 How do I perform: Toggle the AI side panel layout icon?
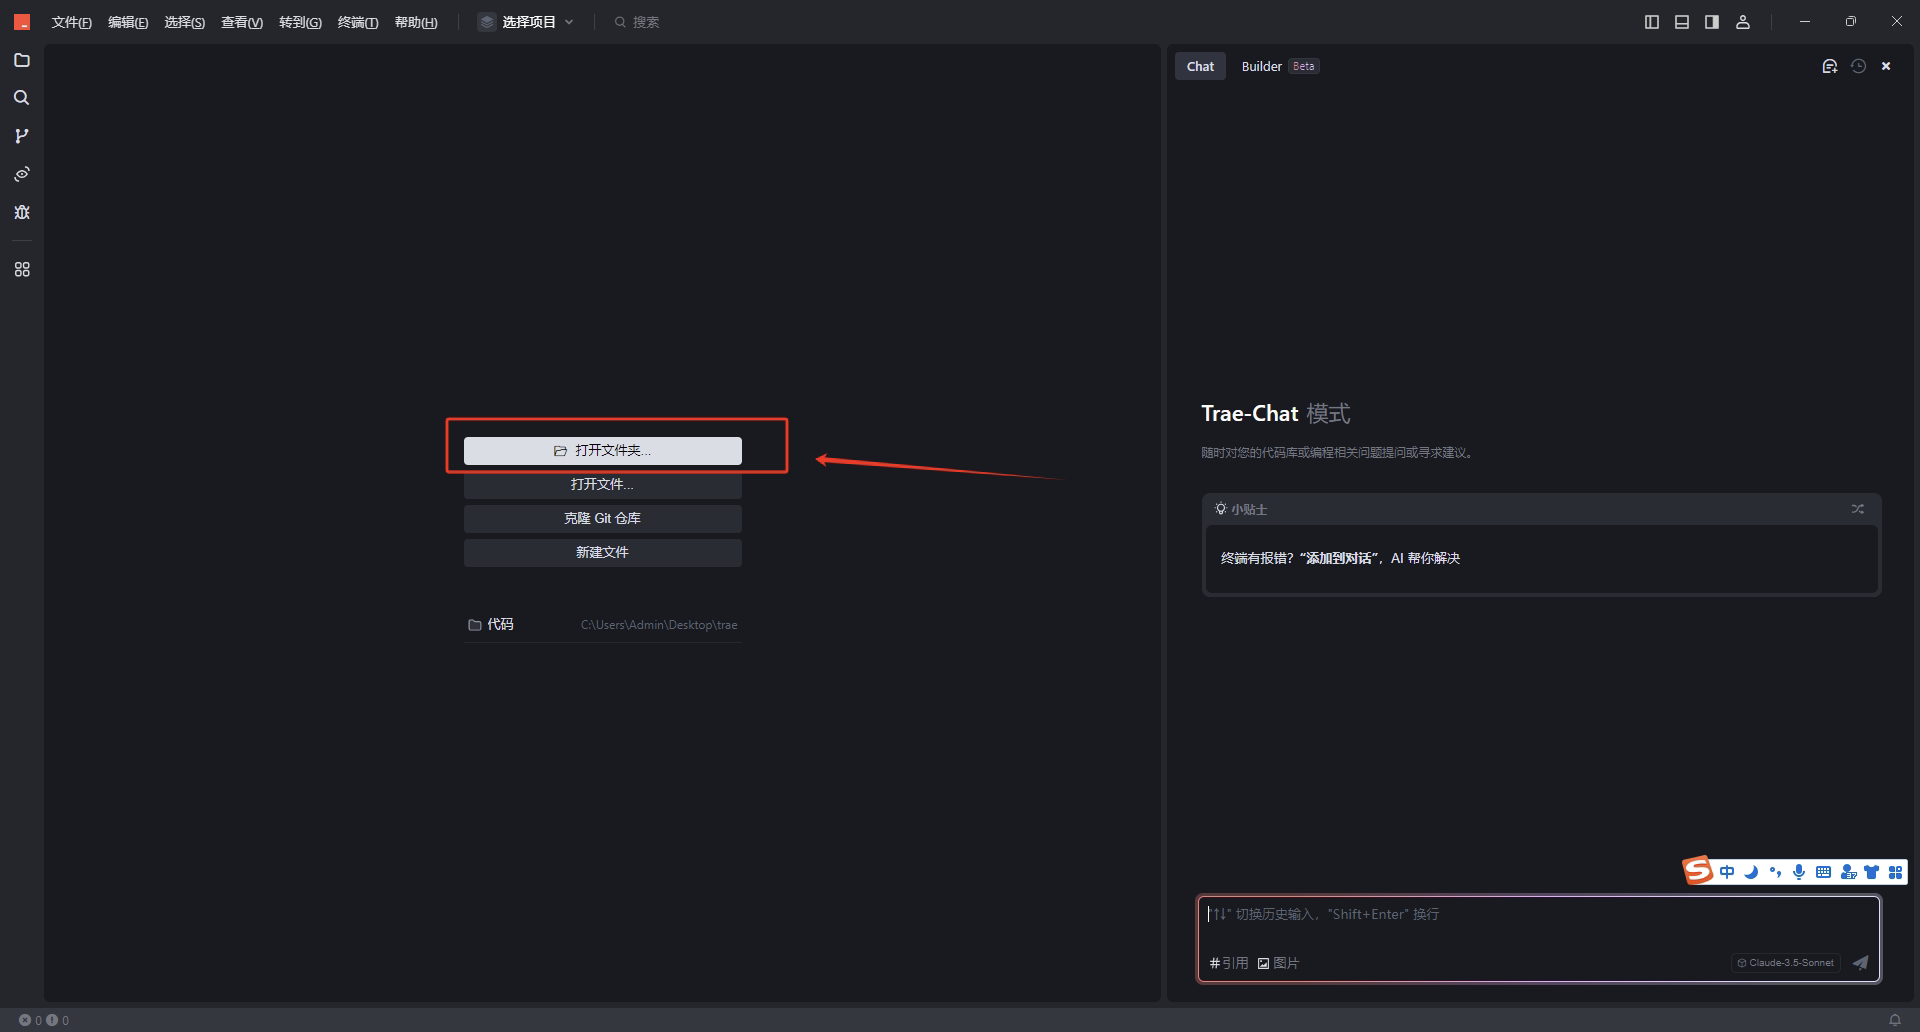[1712, 22]
